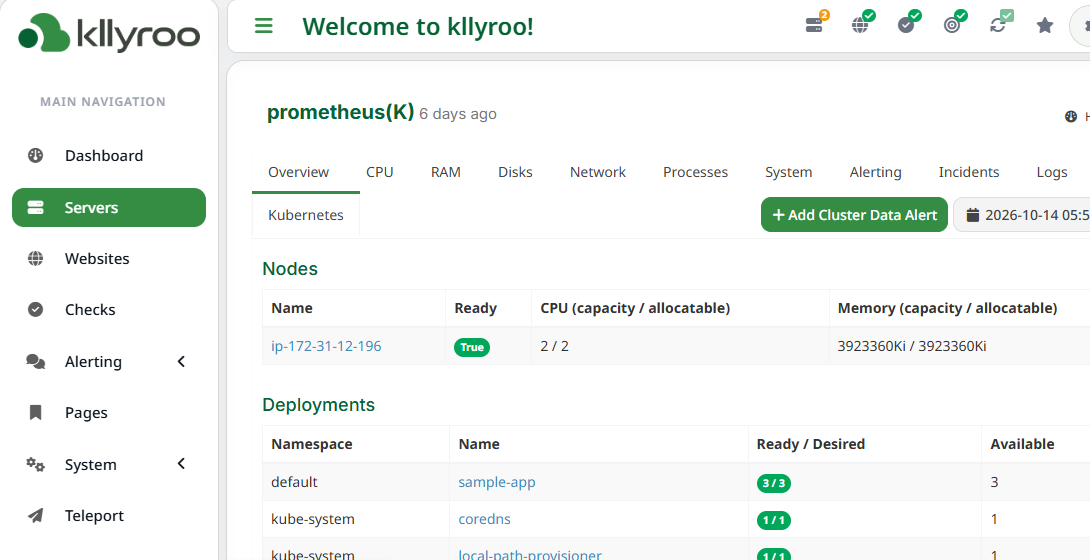Switch to the Logs tab

[1052, 172]
